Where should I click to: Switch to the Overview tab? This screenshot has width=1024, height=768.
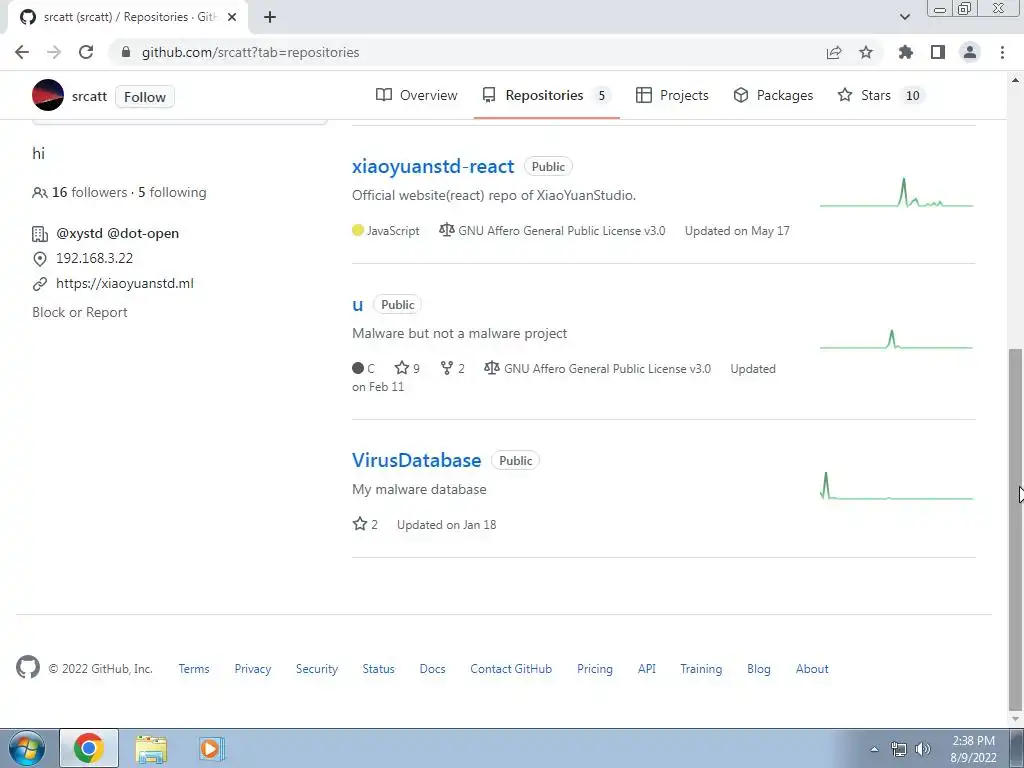pos(417,95)
